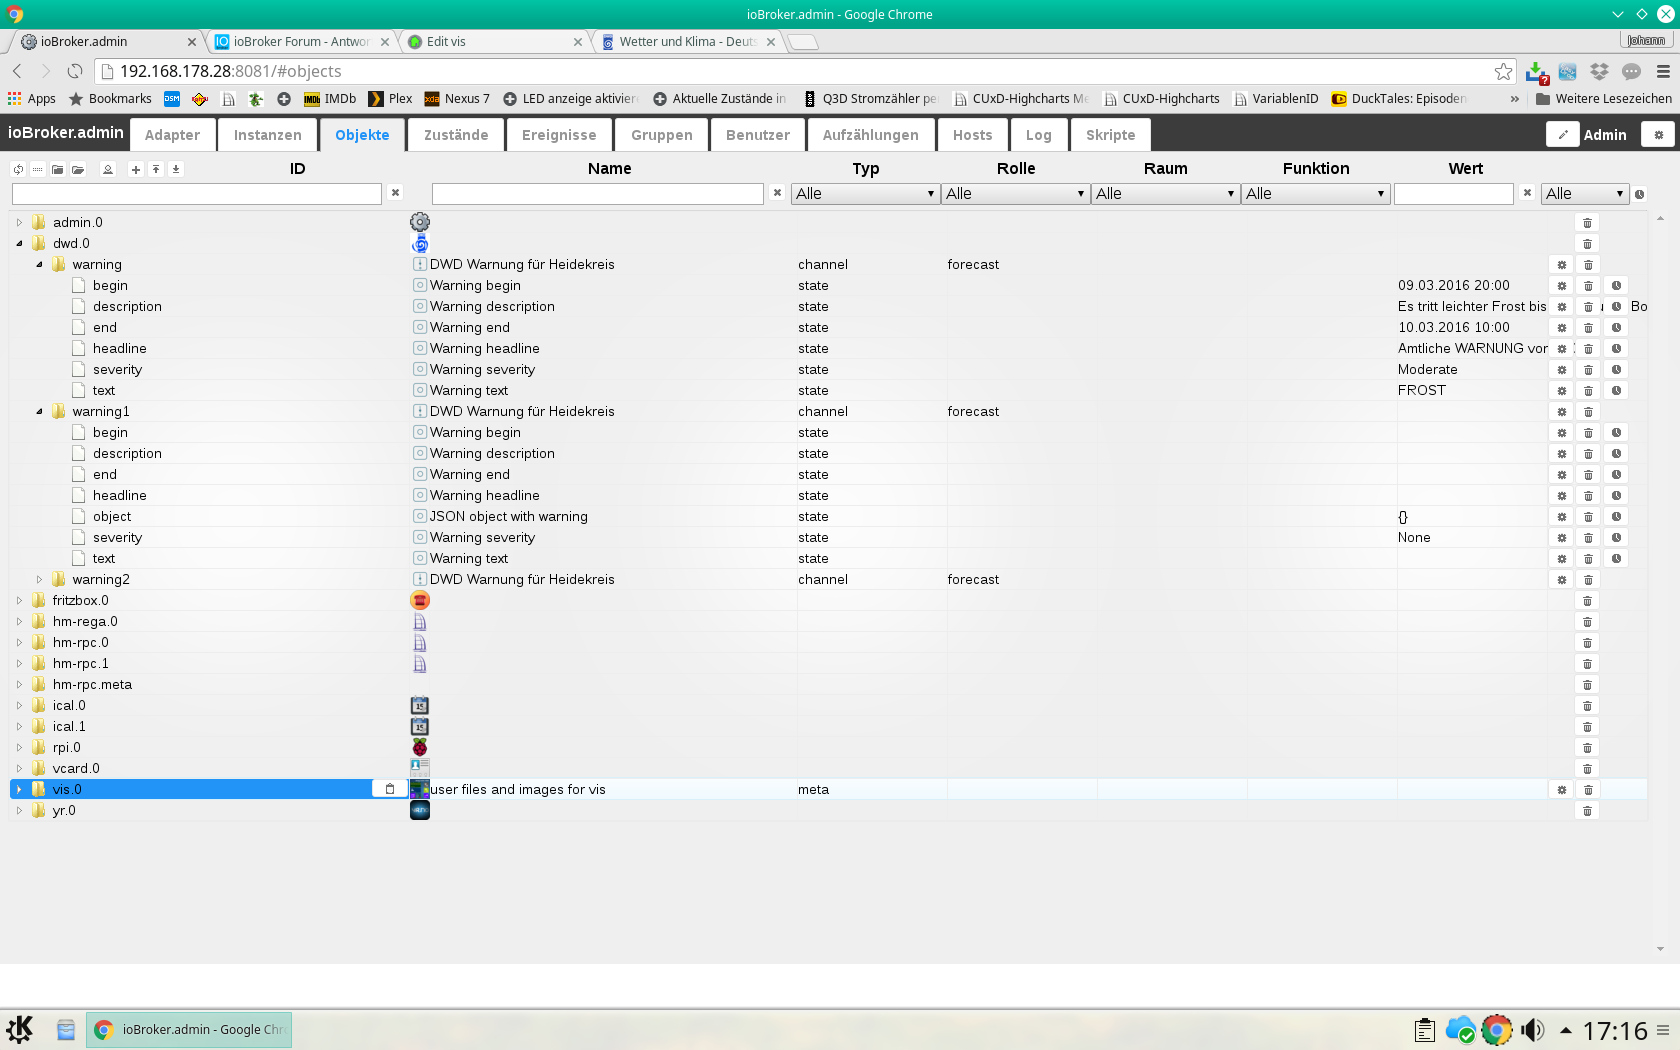Expand the vis.0 folder
The height and width of the screenshot is (1050, 1680).
click(19, 789)
